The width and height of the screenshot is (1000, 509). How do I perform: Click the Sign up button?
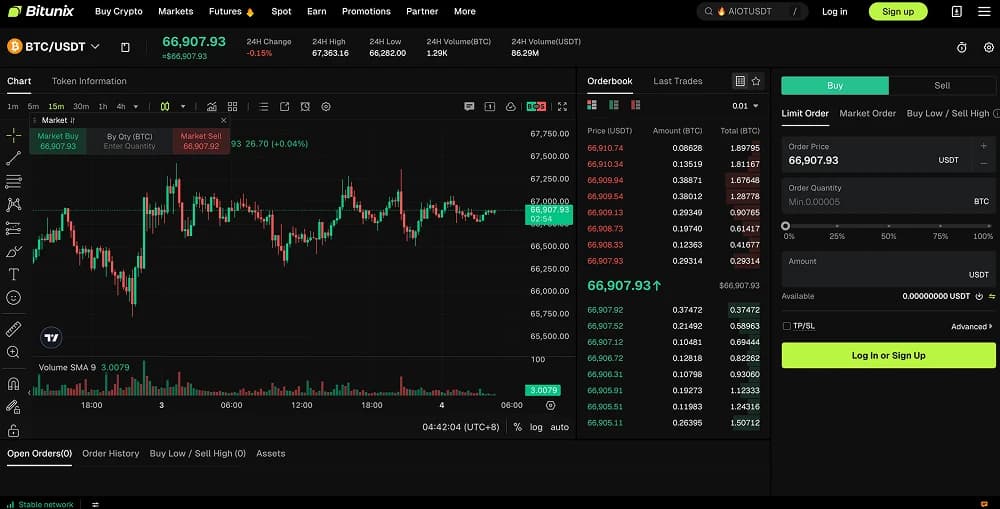[x=898, y=11]
